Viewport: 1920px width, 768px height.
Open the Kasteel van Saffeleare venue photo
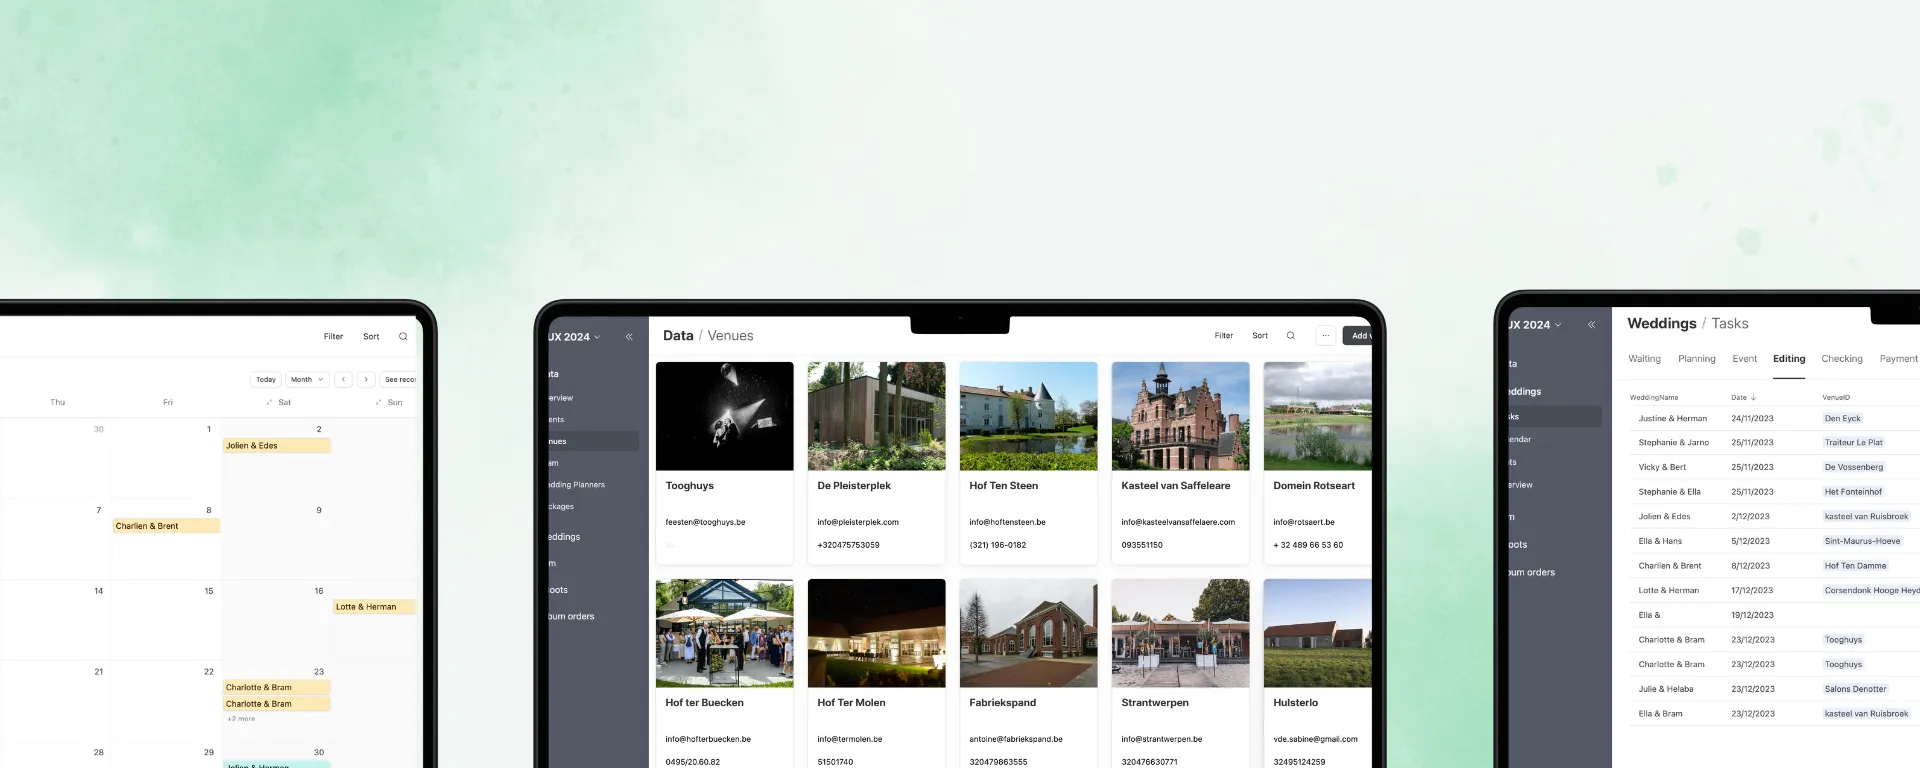coord(1180,416)
